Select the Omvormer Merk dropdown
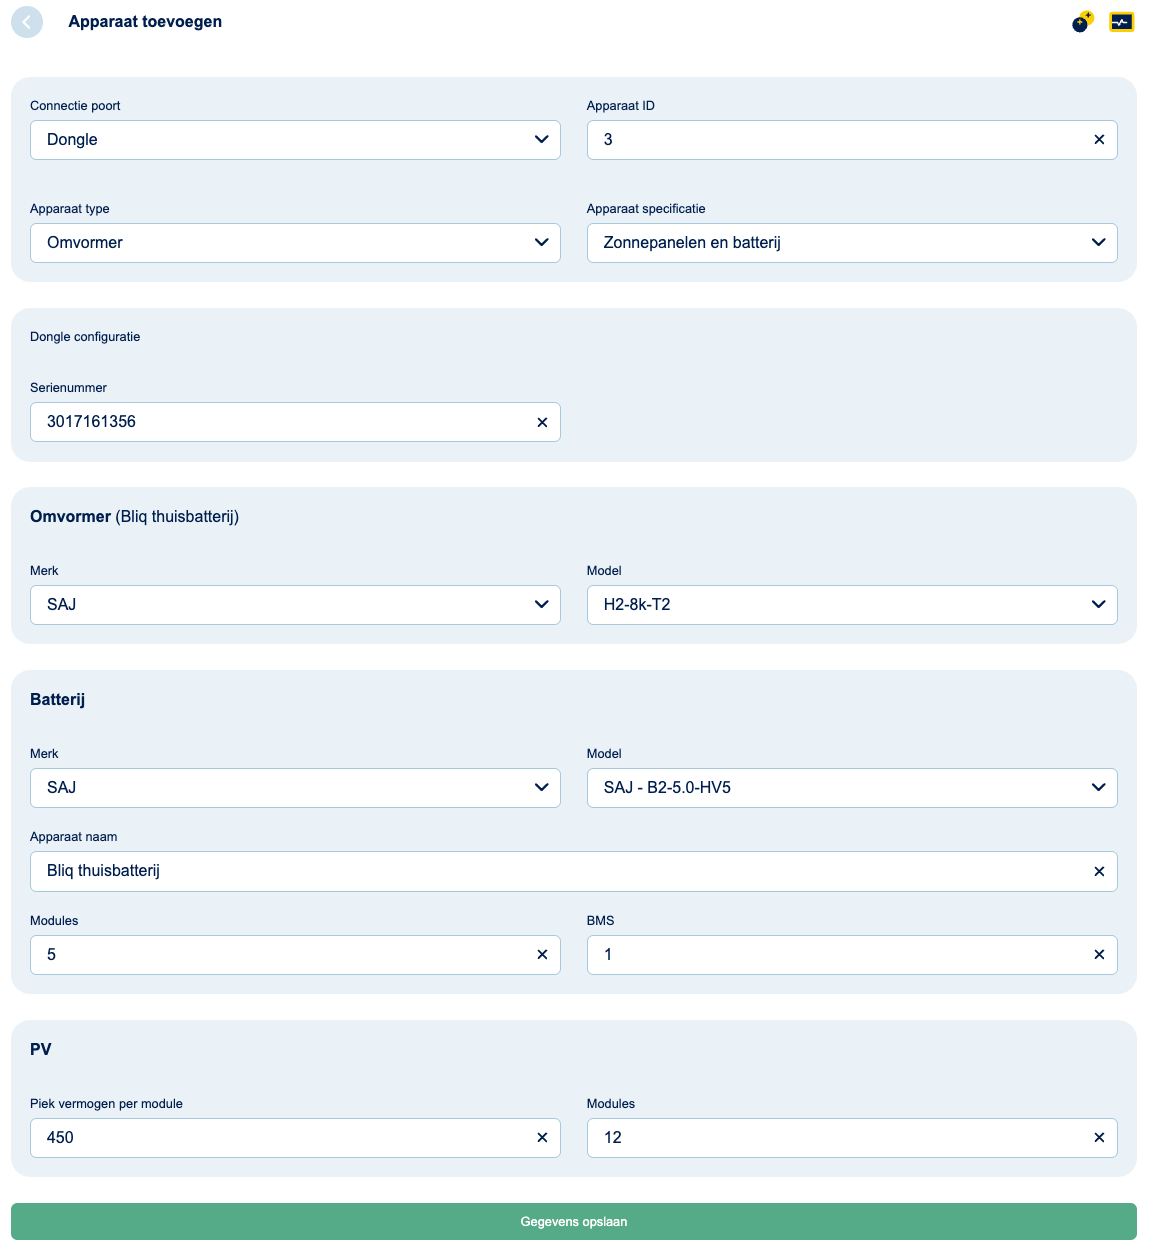 pyautogui.click(x=295, y=605)
